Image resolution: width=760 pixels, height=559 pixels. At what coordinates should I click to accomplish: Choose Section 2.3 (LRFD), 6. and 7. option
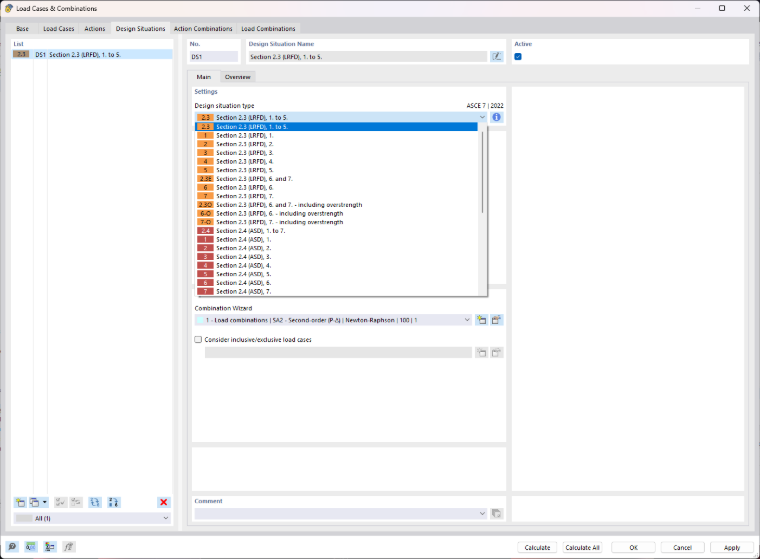point(337,179)
